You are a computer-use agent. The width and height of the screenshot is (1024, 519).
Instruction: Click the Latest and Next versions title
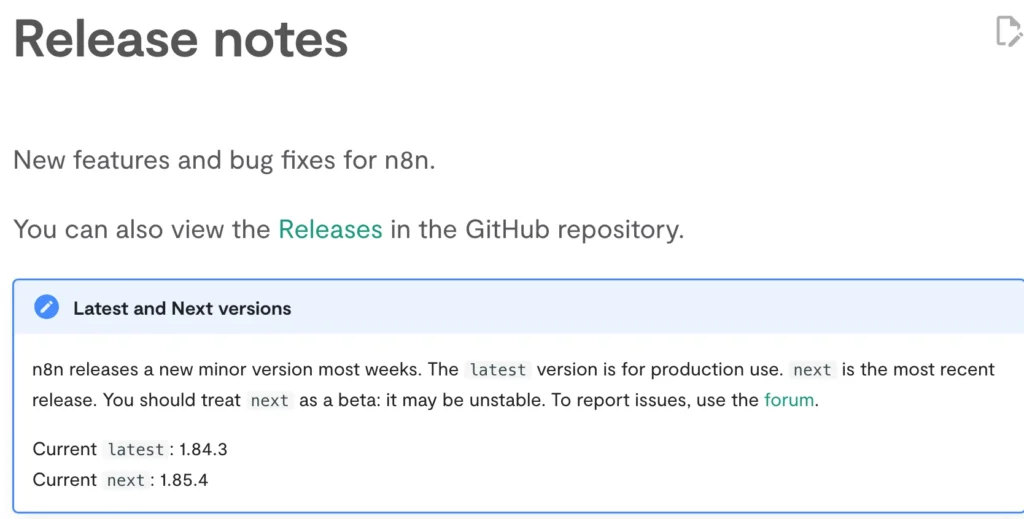point(182,308)
